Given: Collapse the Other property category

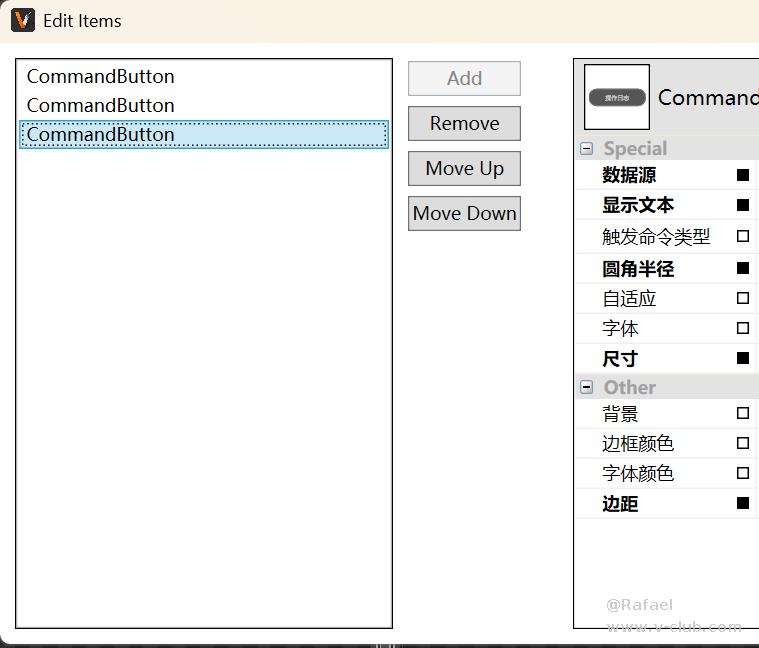Looking at the screenshot, I should [x=587, y=387].
